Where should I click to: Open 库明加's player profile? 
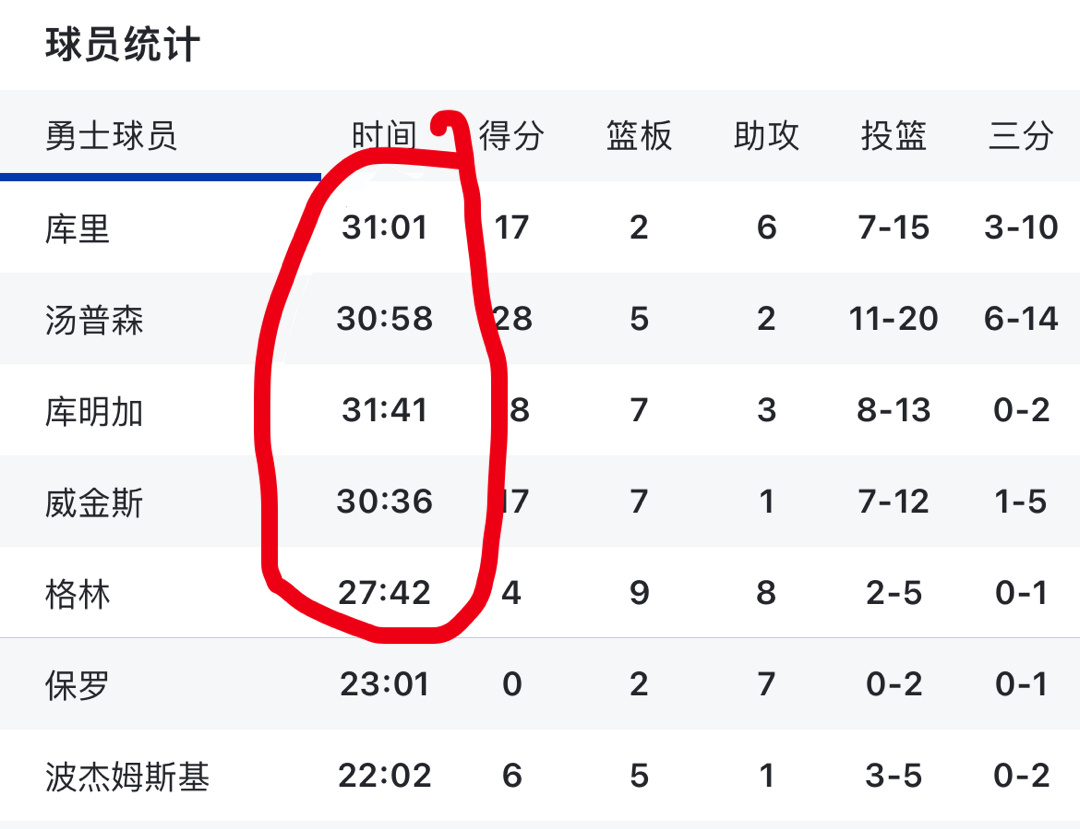point(90,410)
